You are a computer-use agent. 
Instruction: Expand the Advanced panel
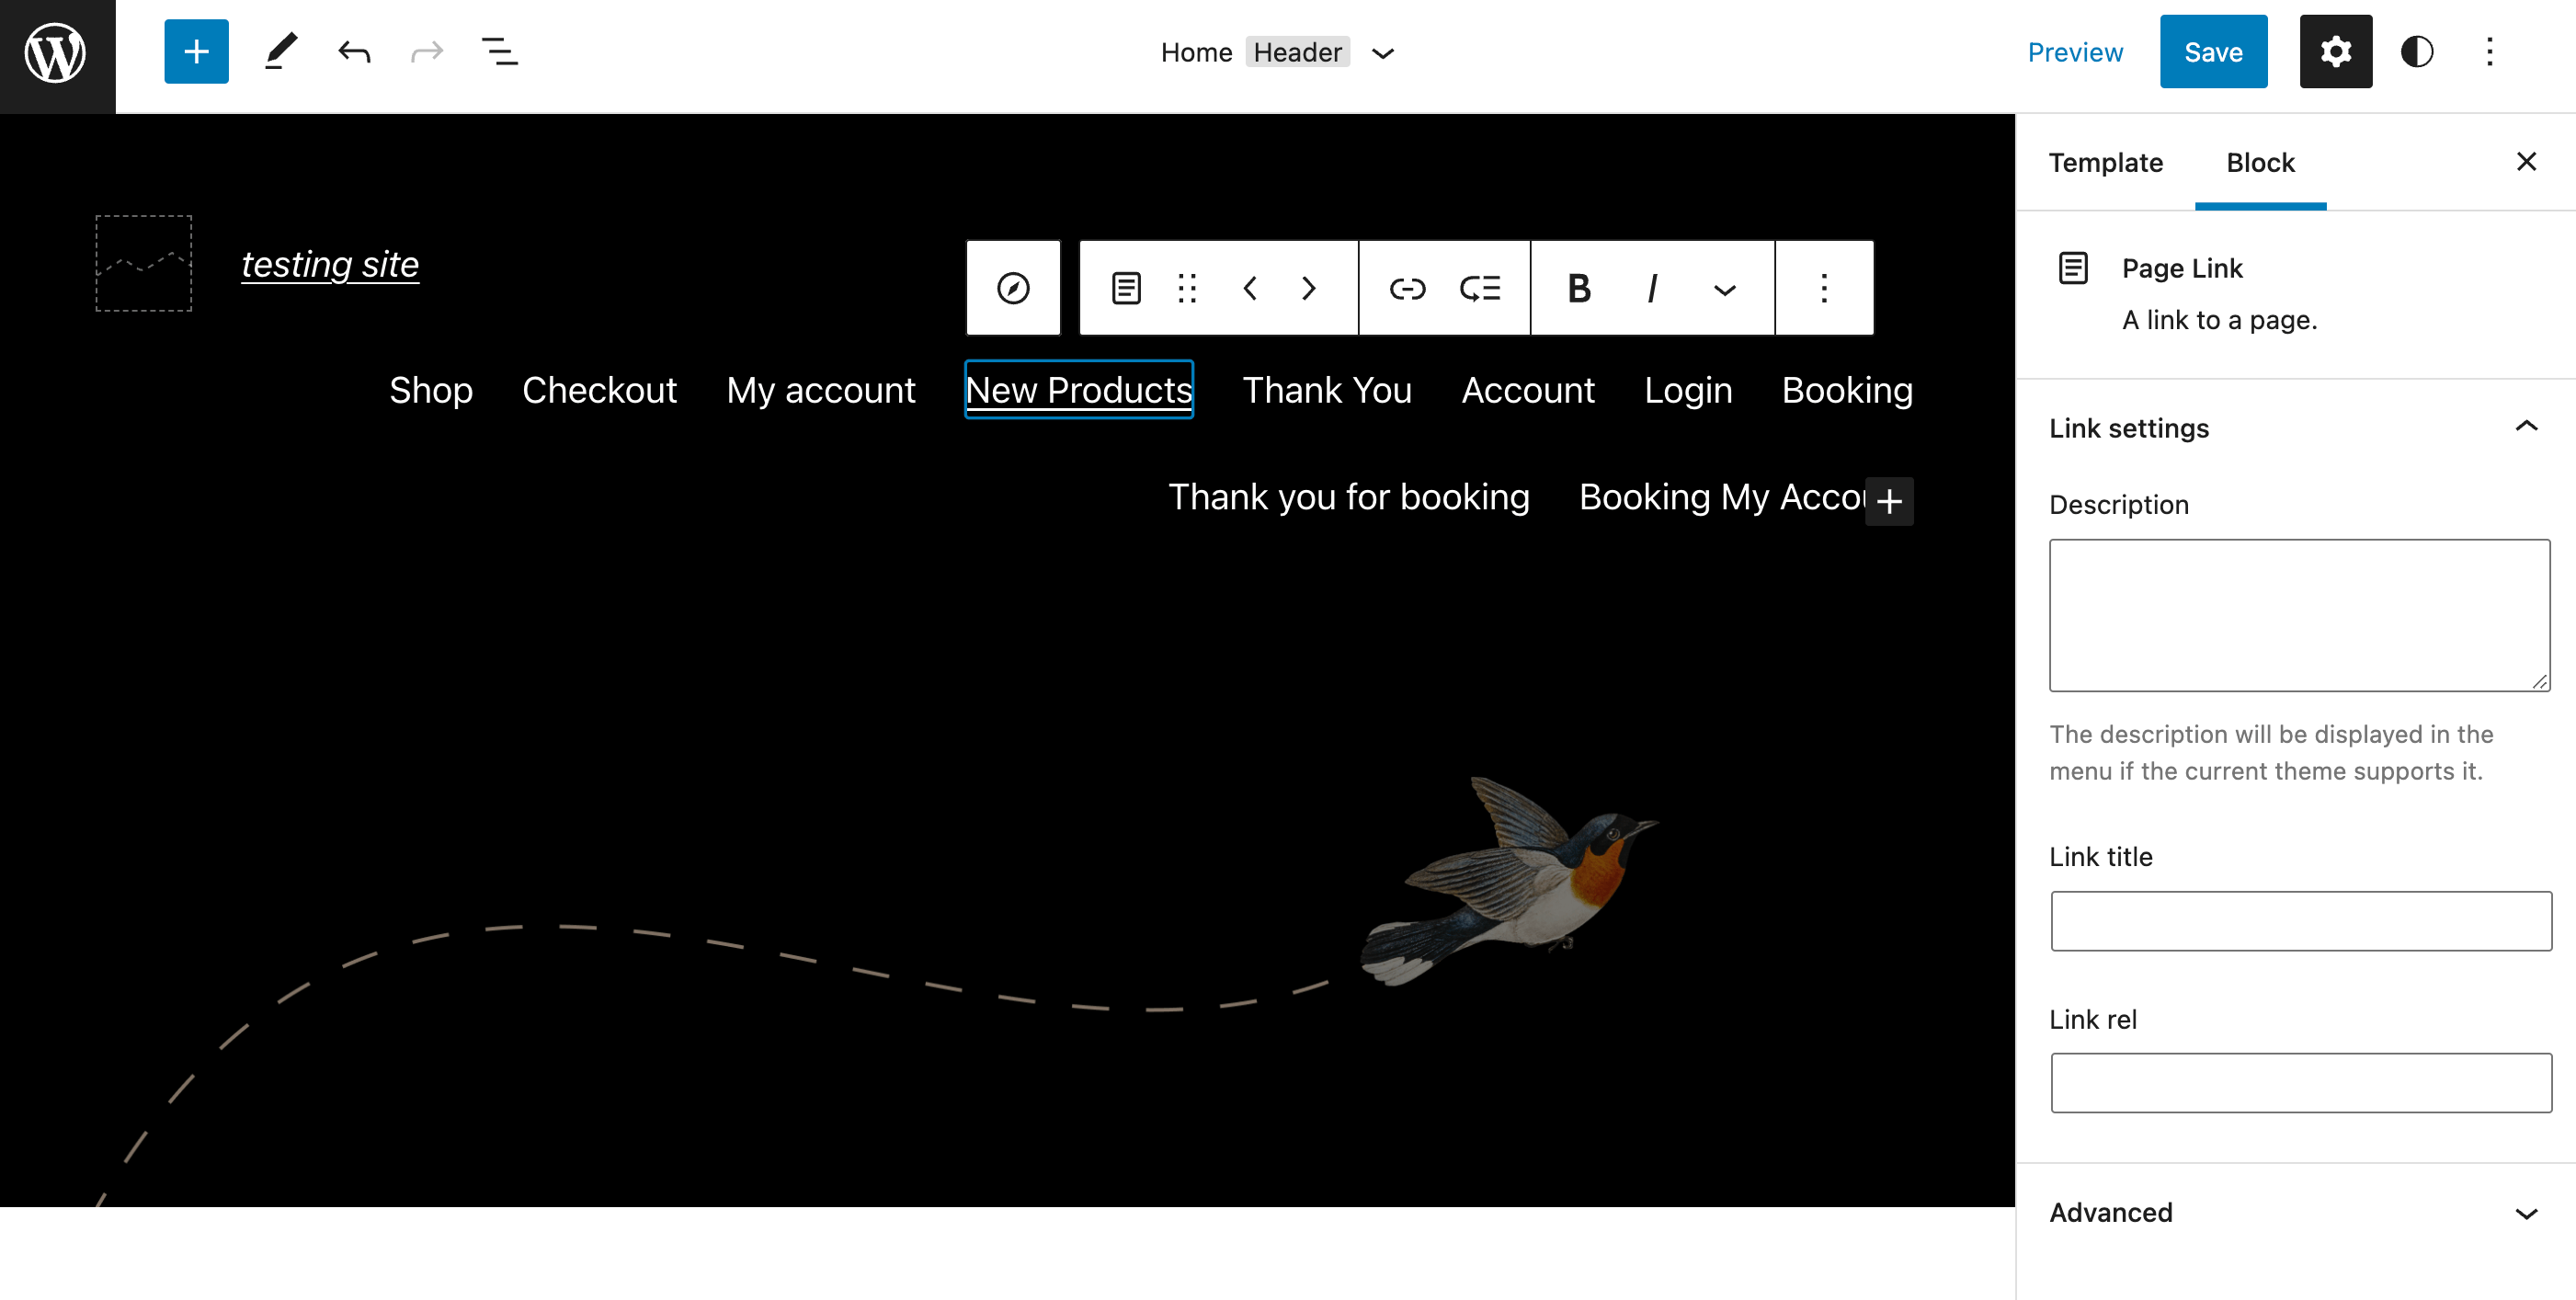click(2525, 1213)
